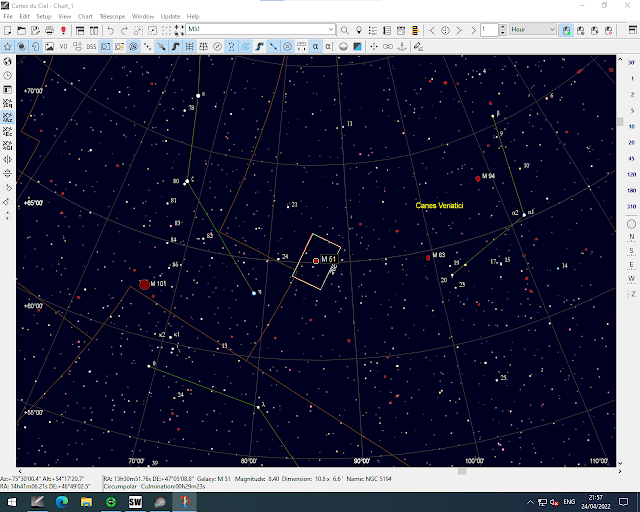Open the Setup menu
Screen dimensions: 640x512
coord(44,16)
